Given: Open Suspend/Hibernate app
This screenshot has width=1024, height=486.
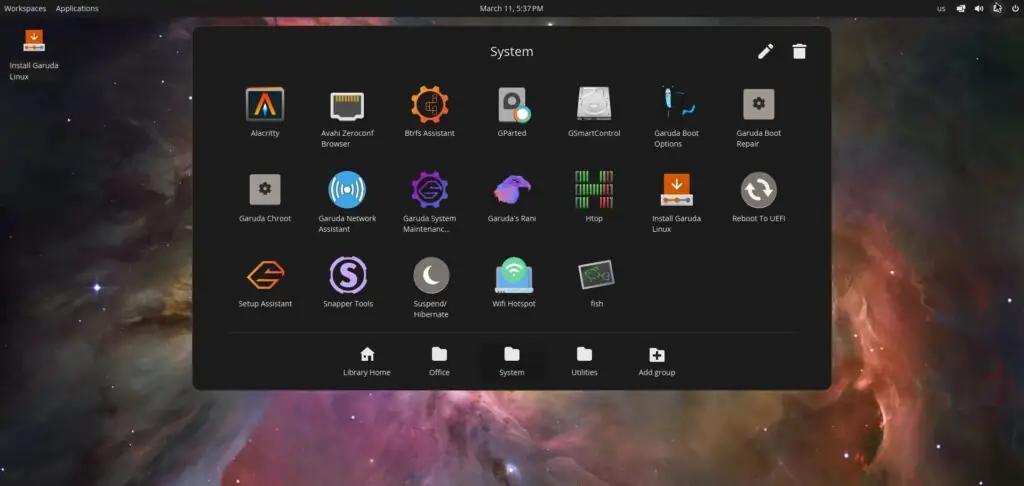Looking at the screenshot, I should [431, 275].
